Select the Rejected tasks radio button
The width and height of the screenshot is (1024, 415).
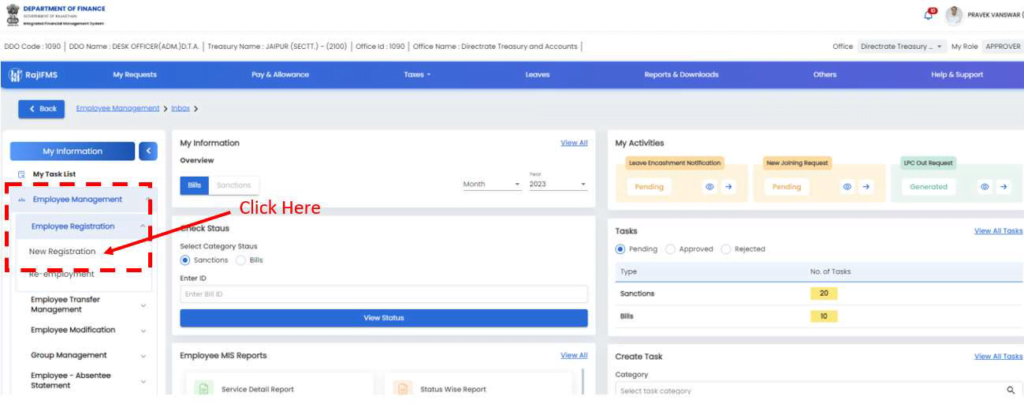[726, 249]
